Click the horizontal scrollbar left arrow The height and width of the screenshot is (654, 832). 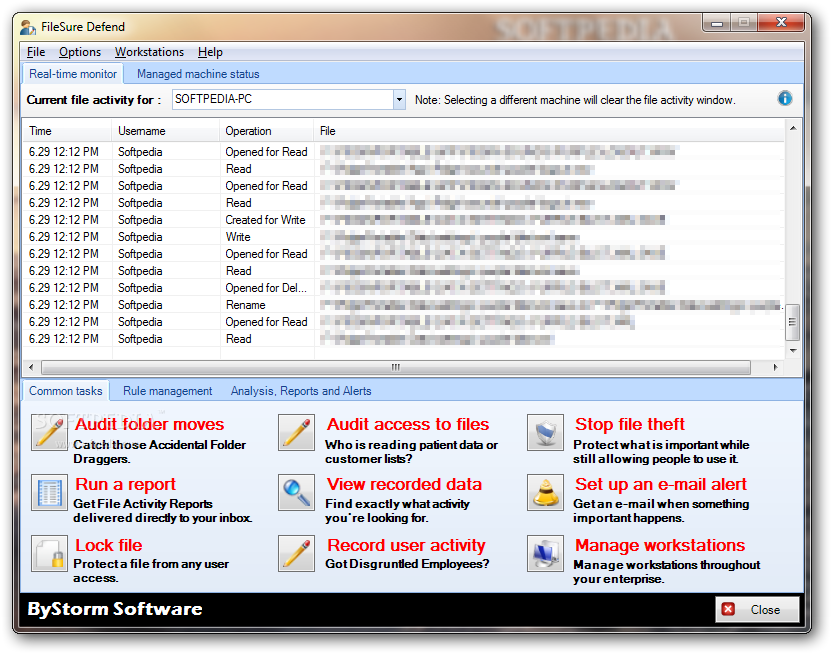point(31,367)
